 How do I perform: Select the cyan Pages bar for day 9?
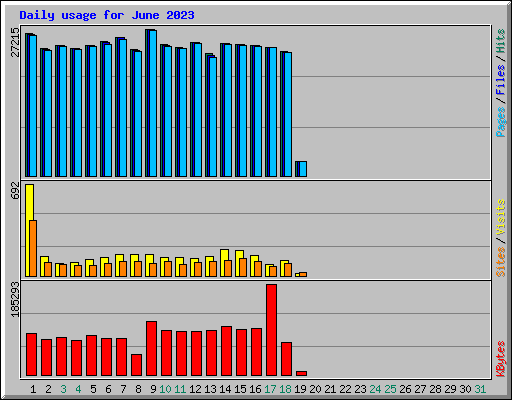click(x=153, y=103)
